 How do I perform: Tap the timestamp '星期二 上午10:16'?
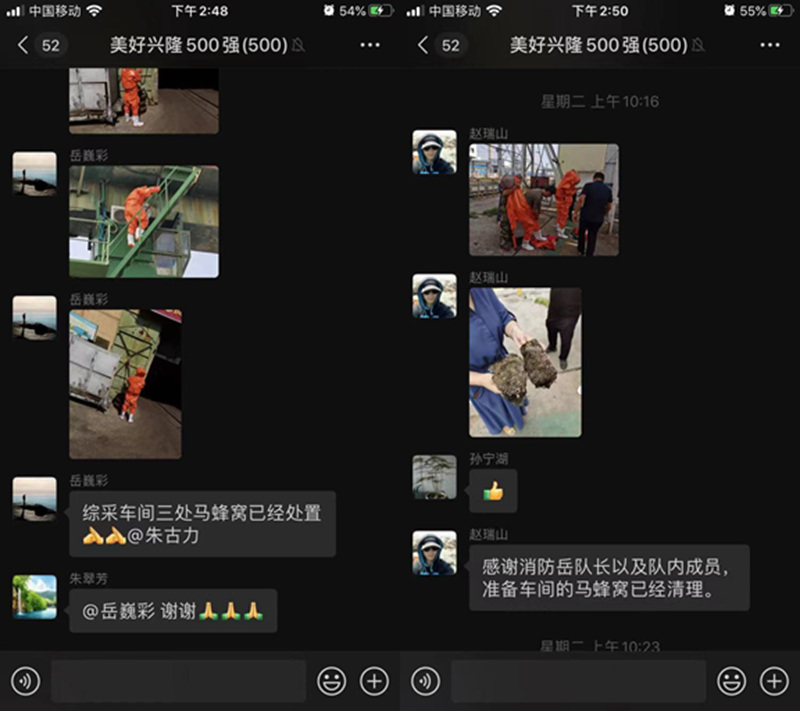coord(600,101)
